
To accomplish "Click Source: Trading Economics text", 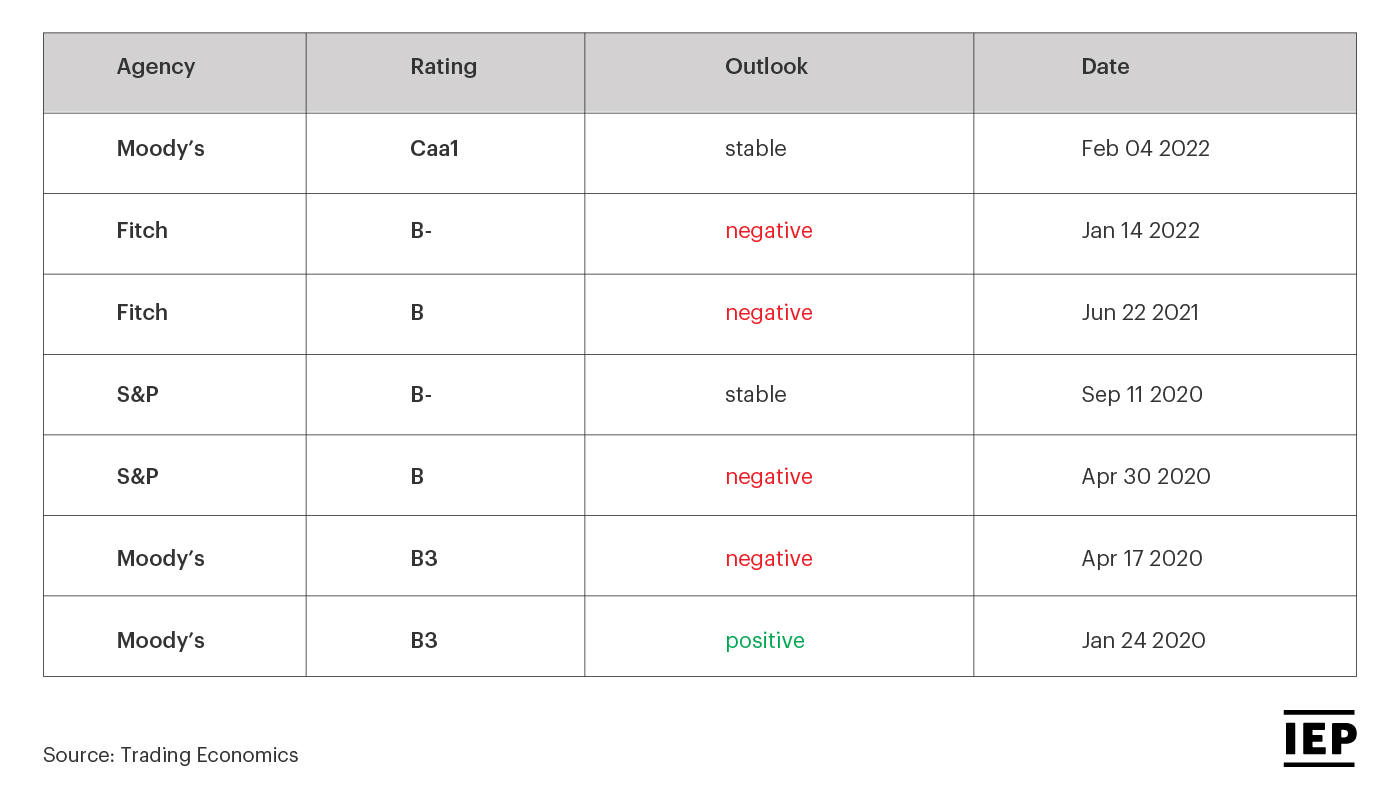I will point(171,755).
